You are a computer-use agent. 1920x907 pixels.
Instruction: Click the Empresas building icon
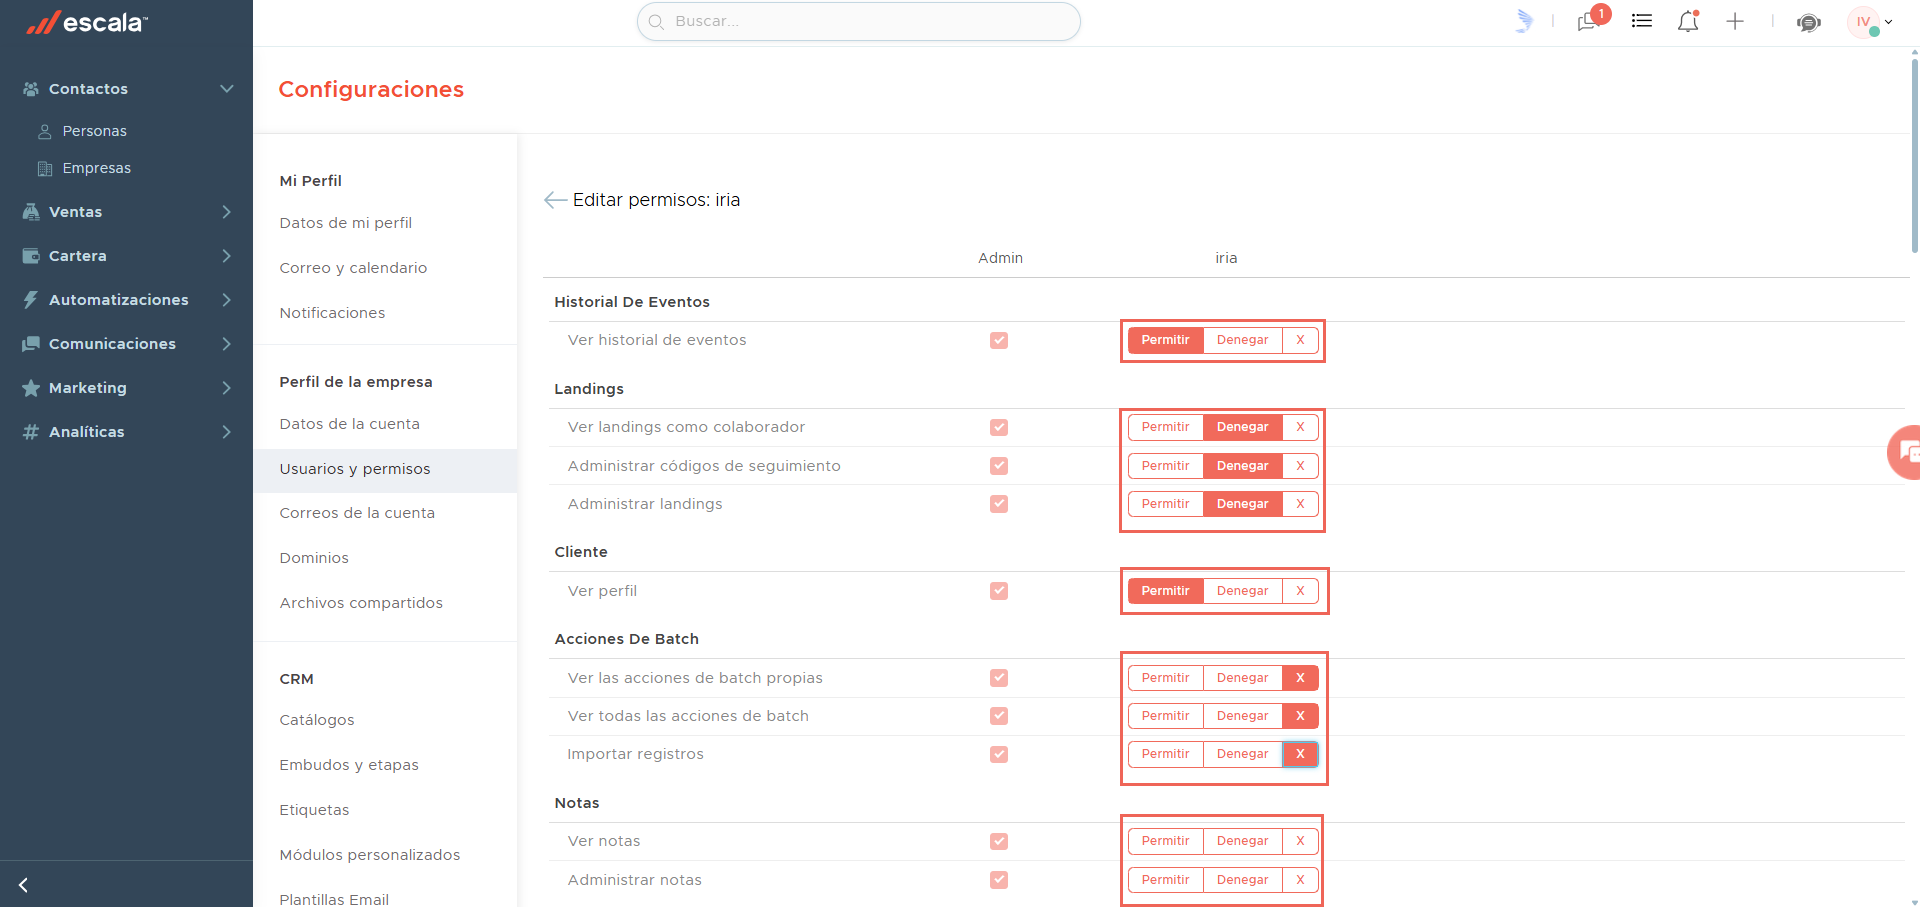(45, 168)
